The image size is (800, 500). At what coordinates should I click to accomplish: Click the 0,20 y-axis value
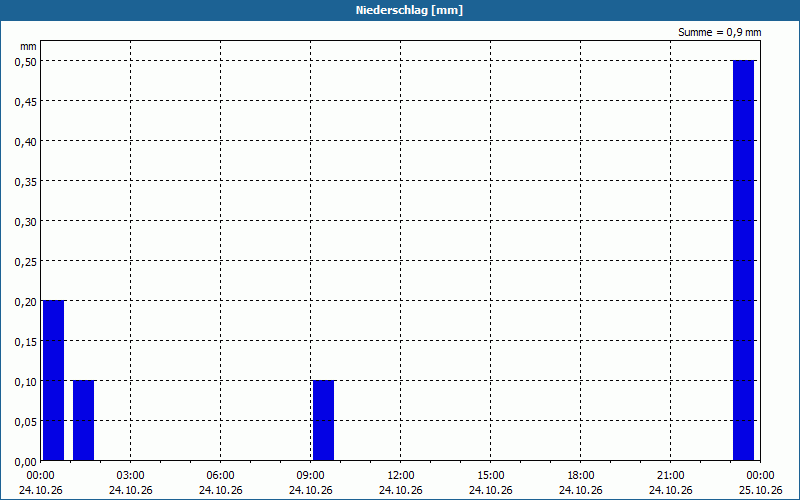point(26,302)
